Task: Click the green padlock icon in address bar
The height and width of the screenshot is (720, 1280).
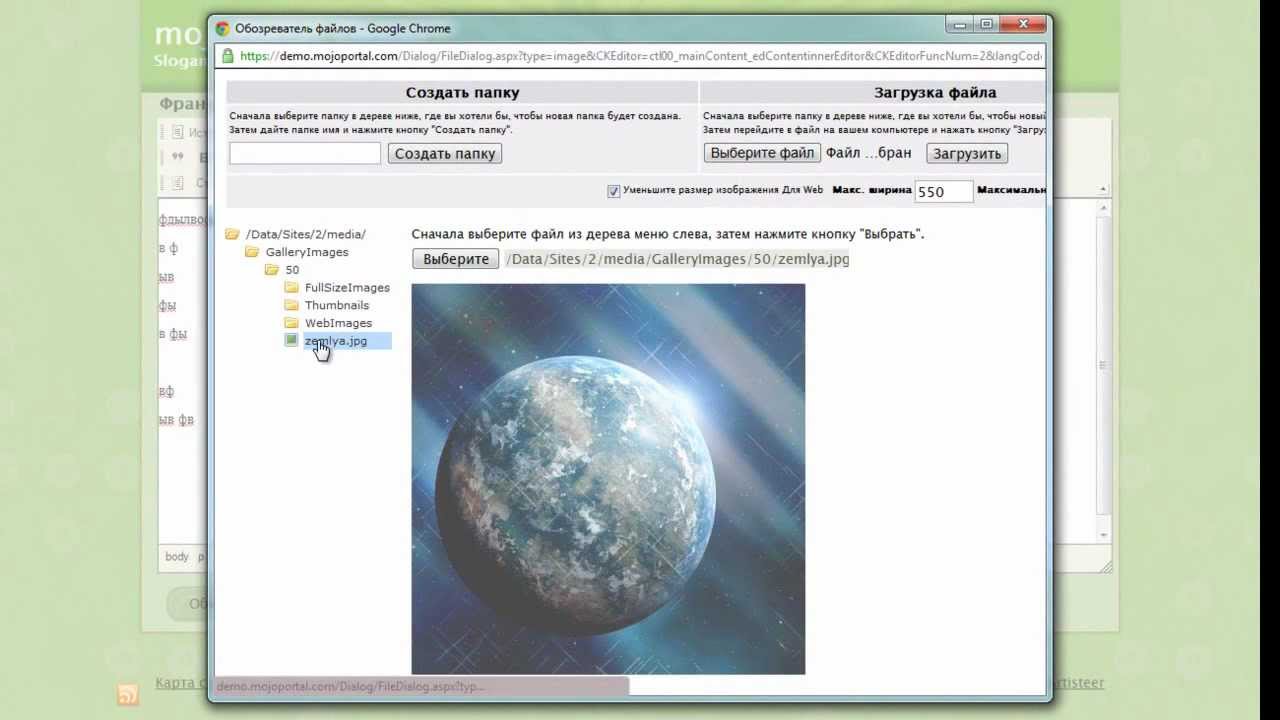Action: point(228,56)
